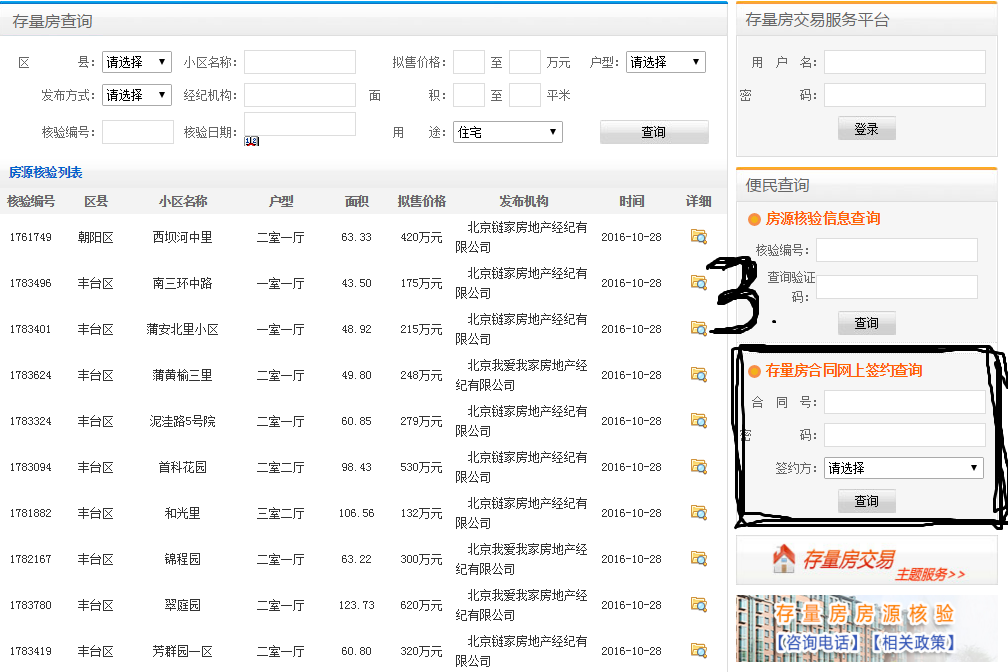Click the 蒲安北里小区 community name
This screenshot has height=672, width=1008.
pyautogui.click(x=182, y=329)
